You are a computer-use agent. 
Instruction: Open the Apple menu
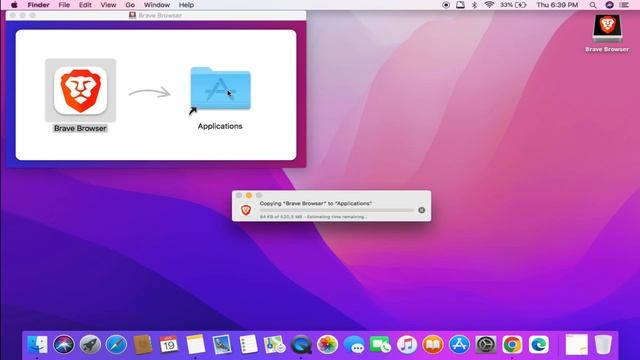(x=14, y=5)
